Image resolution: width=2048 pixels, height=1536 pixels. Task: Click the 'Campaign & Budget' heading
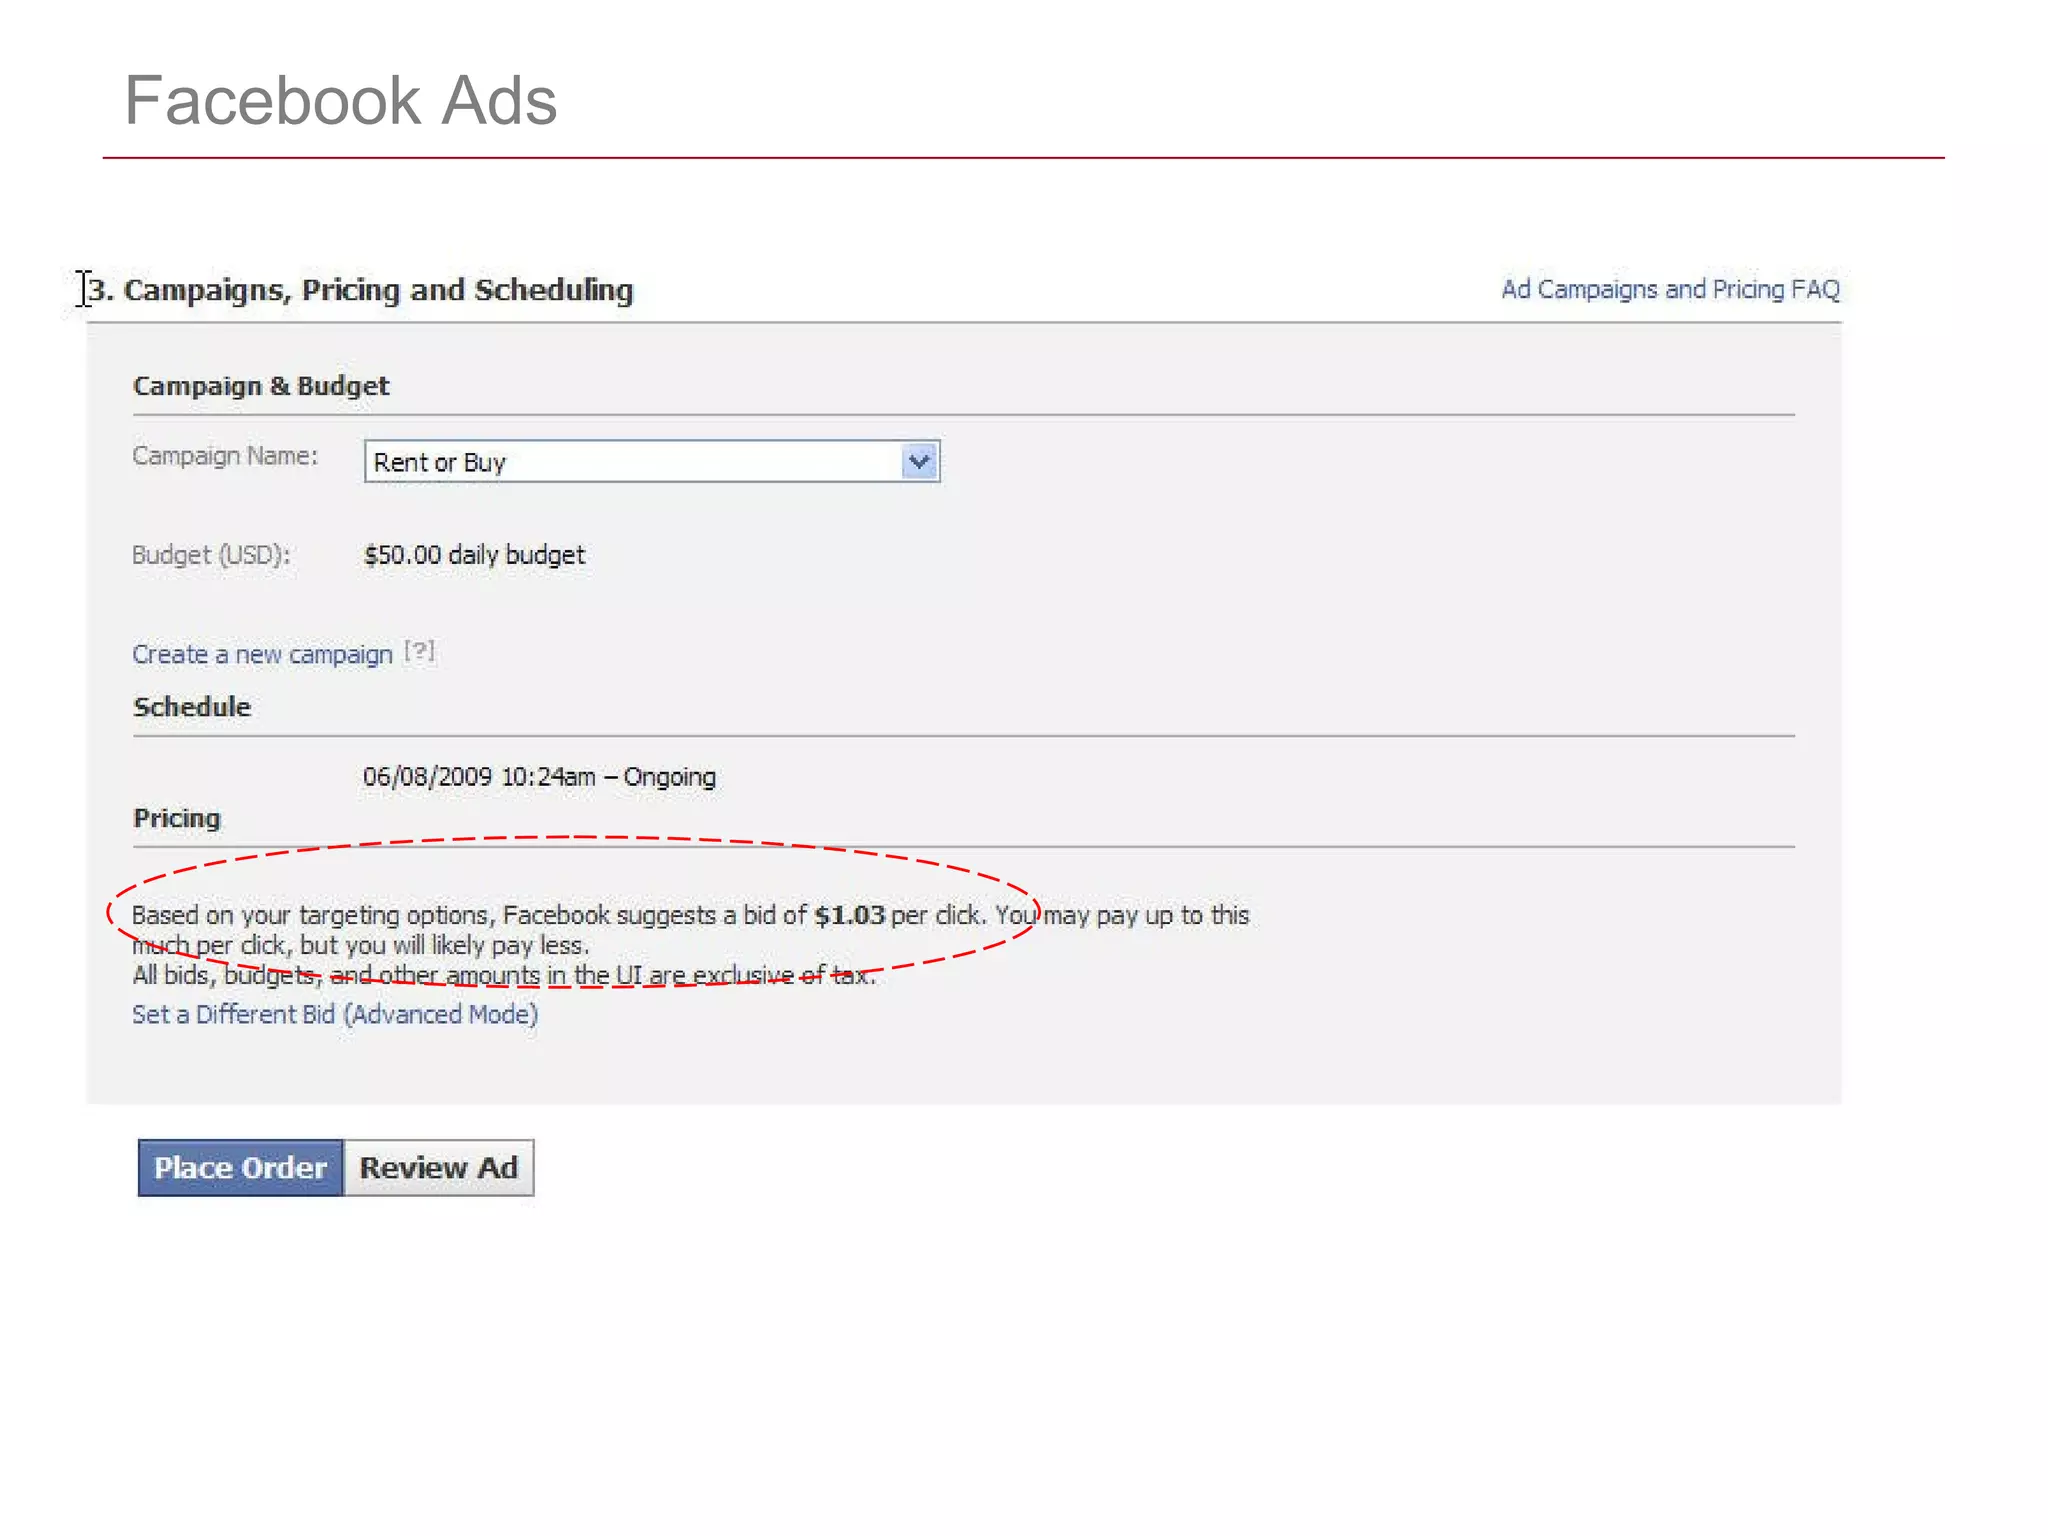coord(261,386)
